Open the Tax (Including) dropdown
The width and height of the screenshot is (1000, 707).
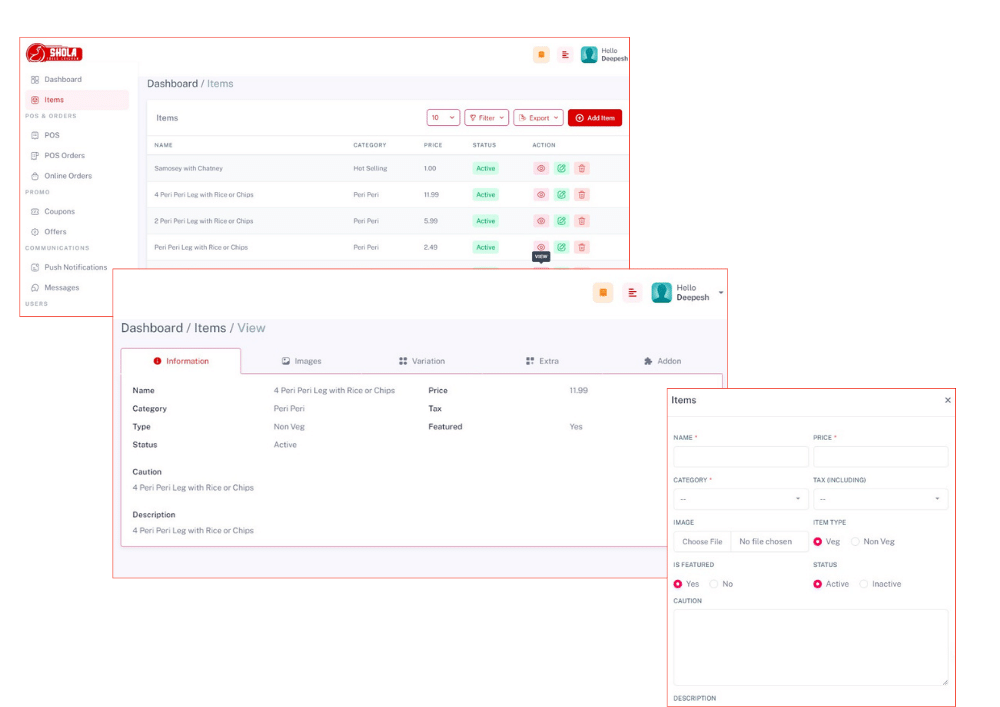pos(880,499)
